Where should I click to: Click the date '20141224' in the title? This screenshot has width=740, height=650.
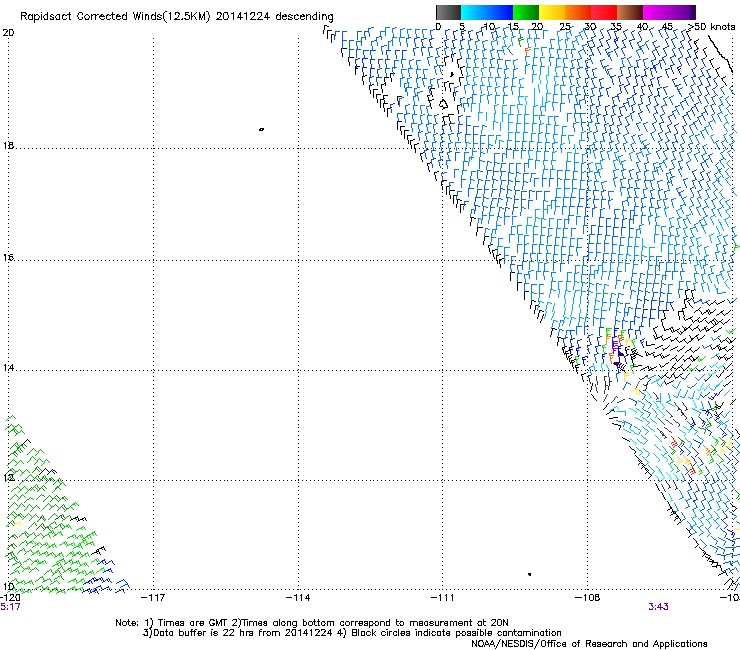coord(243,17)
